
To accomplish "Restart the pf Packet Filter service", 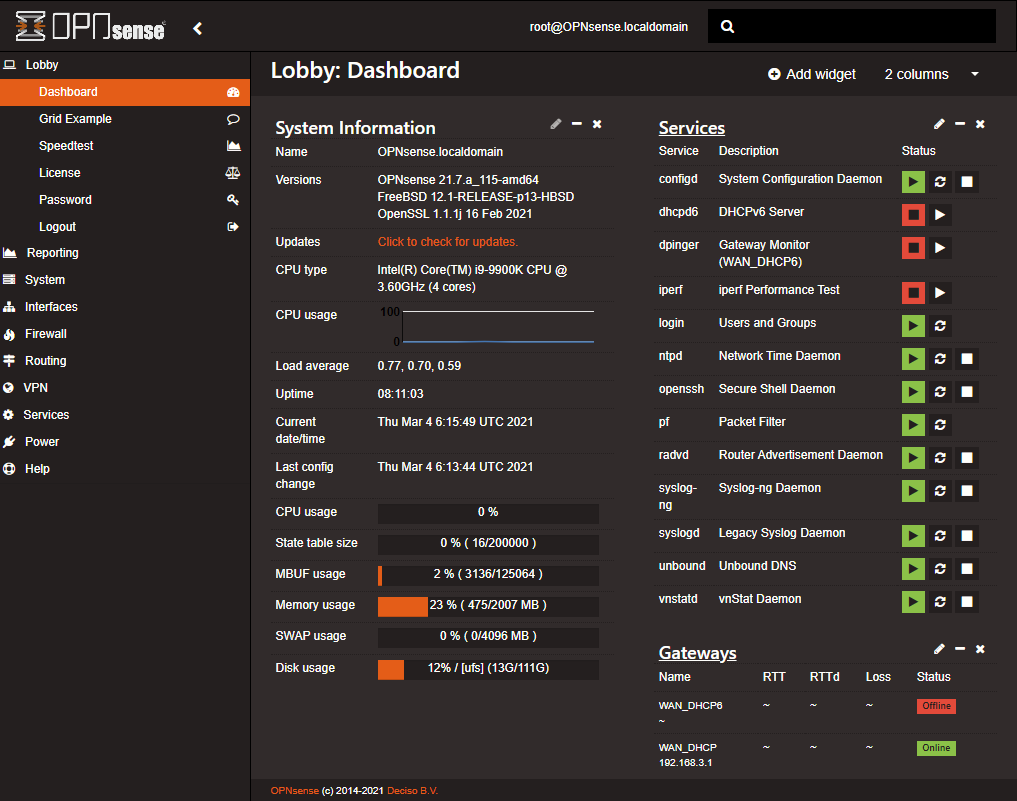I will pos(940,424).
